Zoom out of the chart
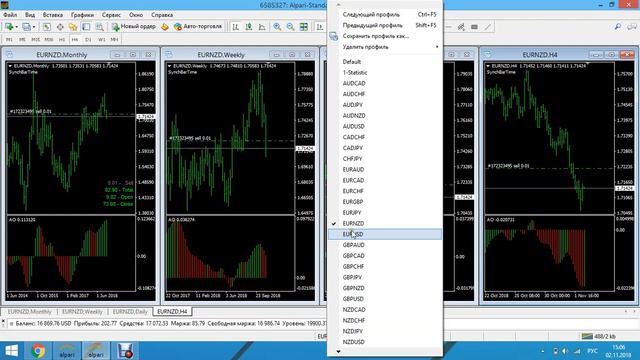The image size is (640, 360). pos(290,27)
